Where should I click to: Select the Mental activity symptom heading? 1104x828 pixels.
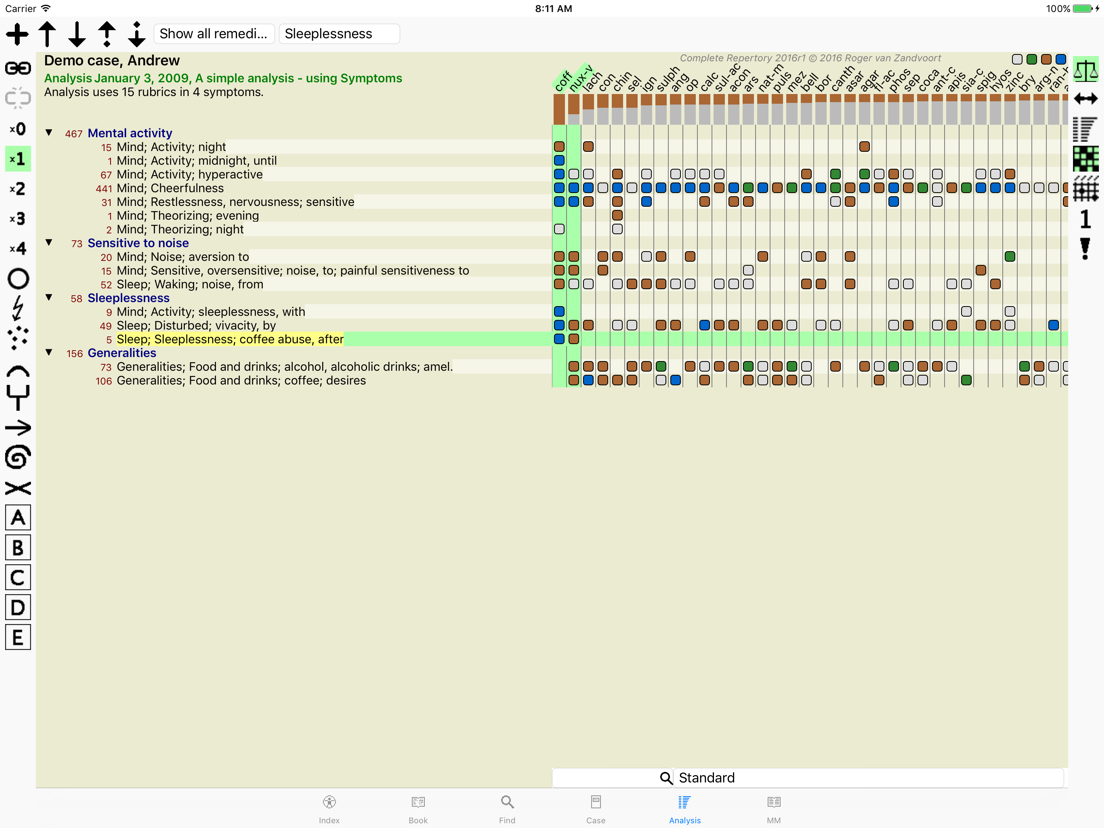[130, 133]
